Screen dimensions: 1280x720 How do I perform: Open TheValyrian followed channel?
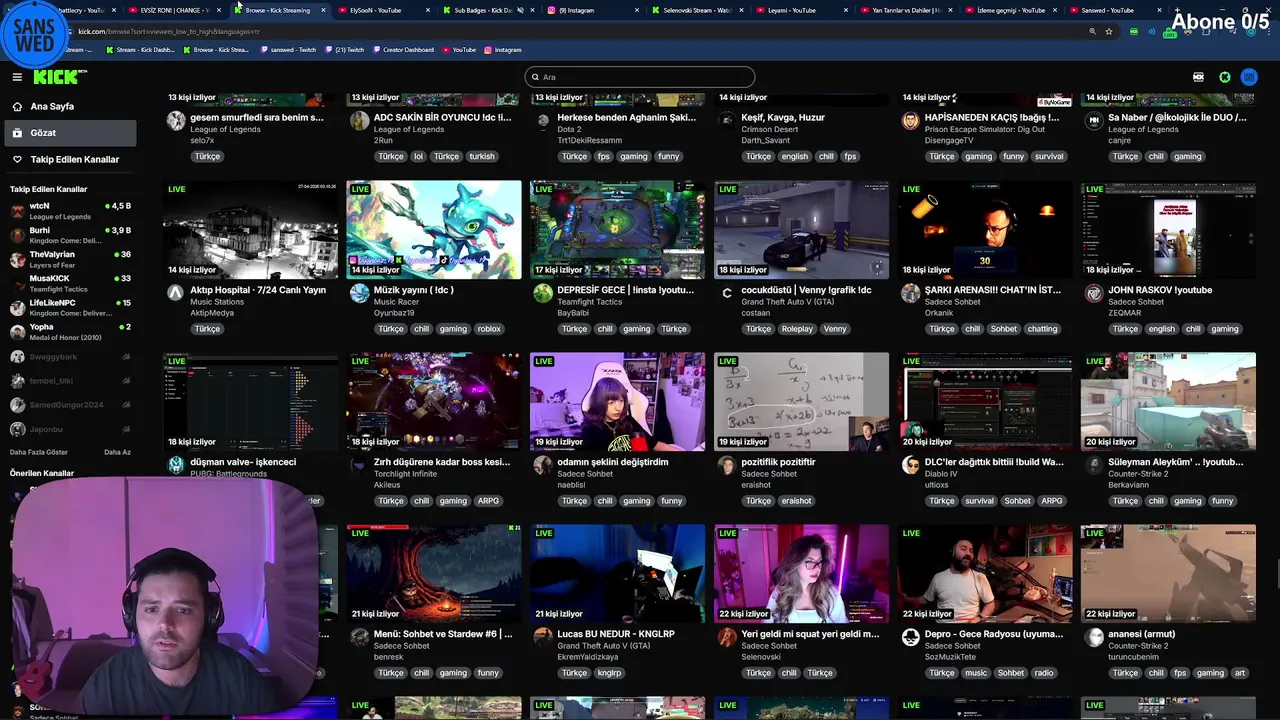click(70, 259)
